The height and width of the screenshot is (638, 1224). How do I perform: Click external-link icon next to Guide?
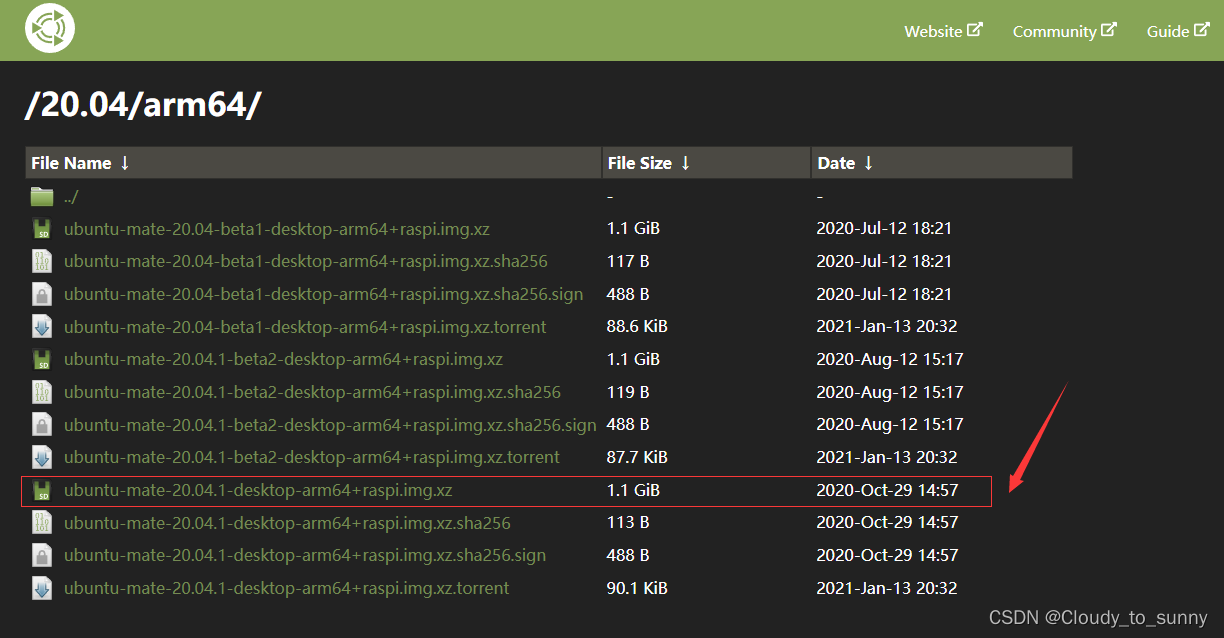(x=1201, y=30)
